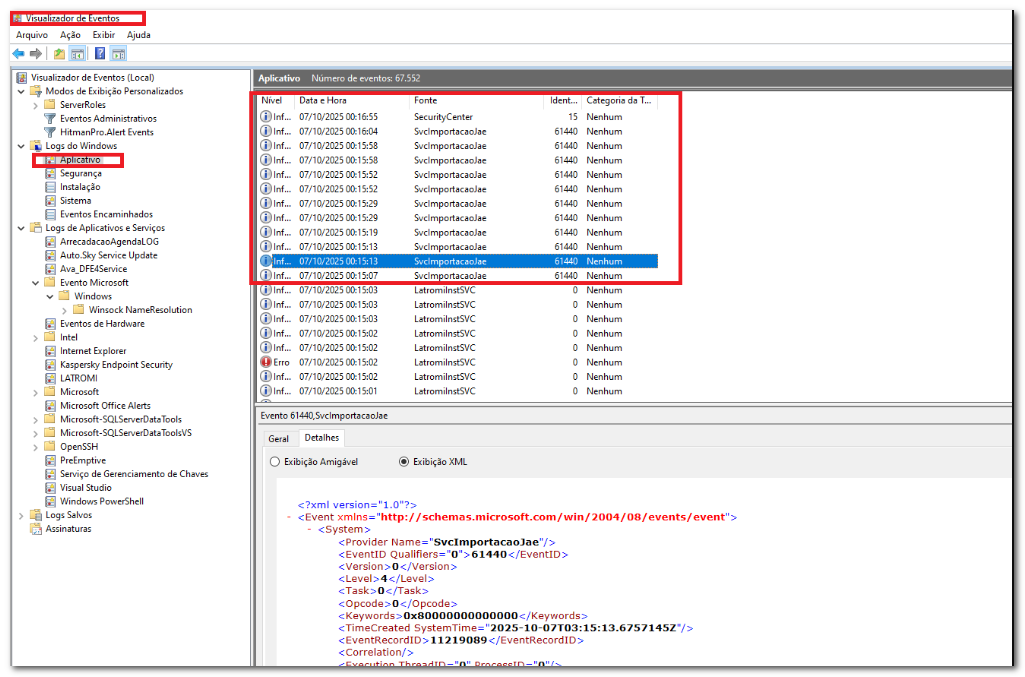This screenshot has height=677, width=1025.
Task: Expand the Winsock NameResolution folder
Action: (64, 310)
